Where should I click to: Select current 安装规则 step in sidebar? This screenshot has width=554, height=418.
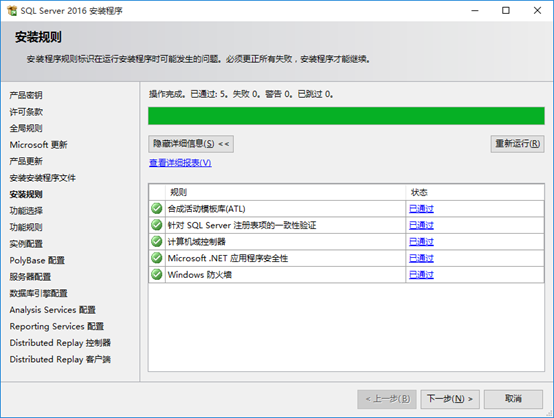[26, 194]
